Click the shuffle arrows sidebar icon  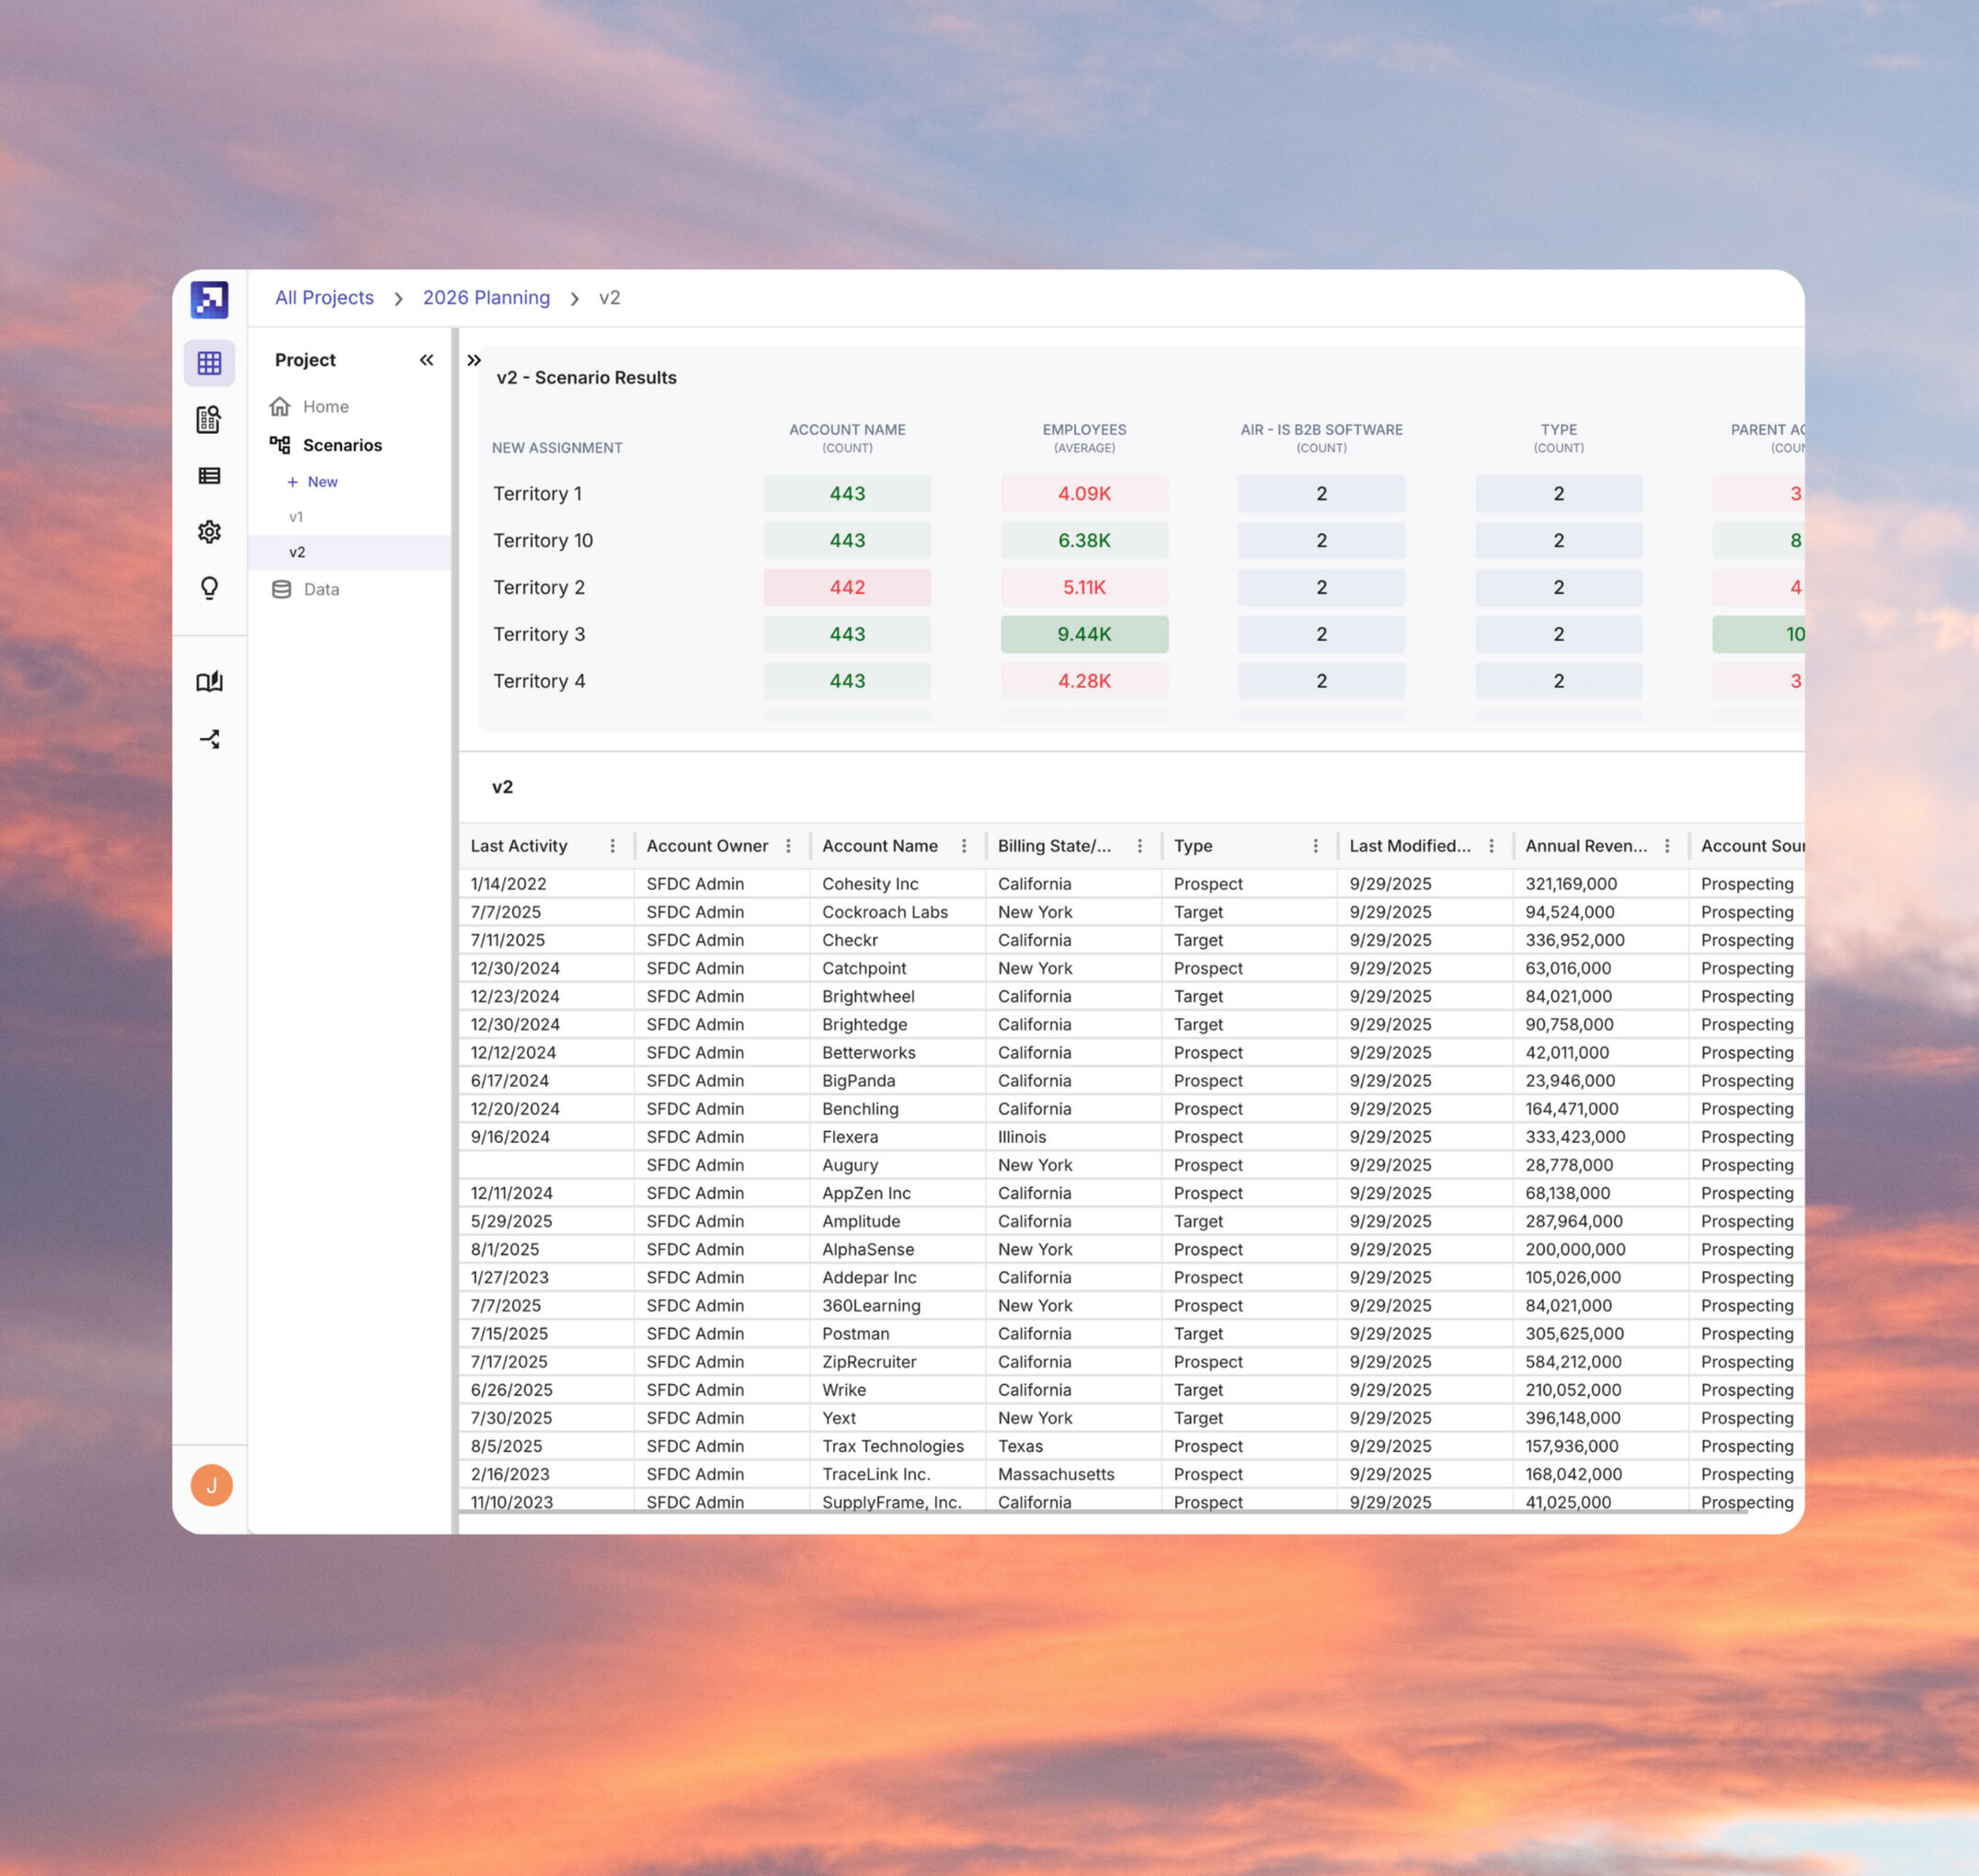click(209, 739)
